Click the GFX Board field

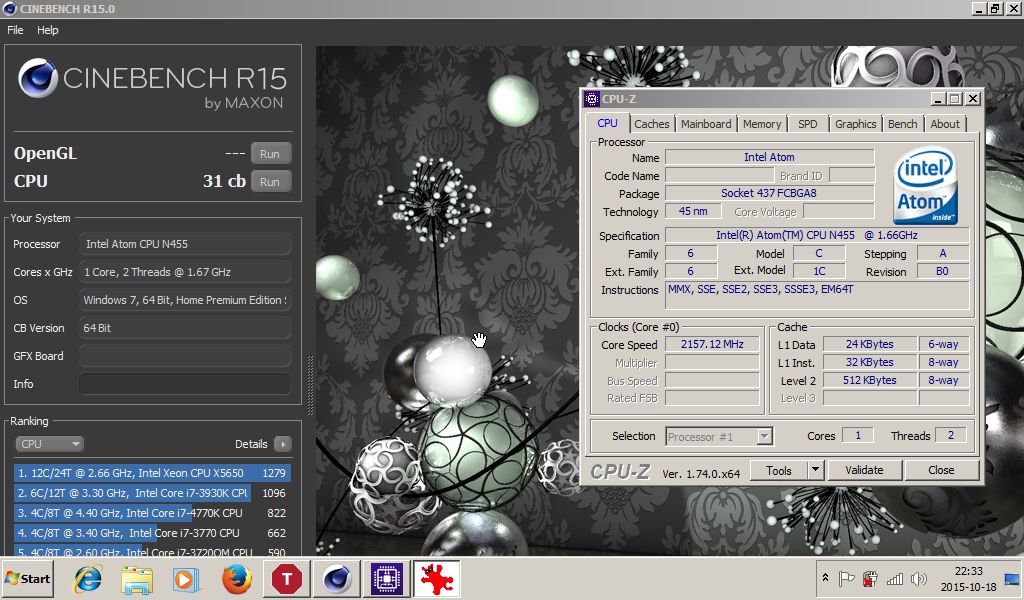(x=185, y=356)
